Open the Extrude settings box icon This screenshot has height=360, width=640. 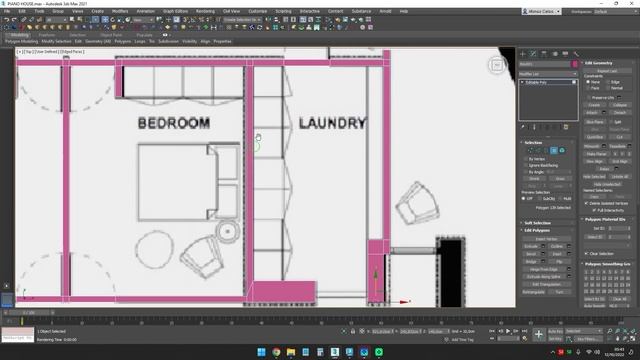coord(543,246)
